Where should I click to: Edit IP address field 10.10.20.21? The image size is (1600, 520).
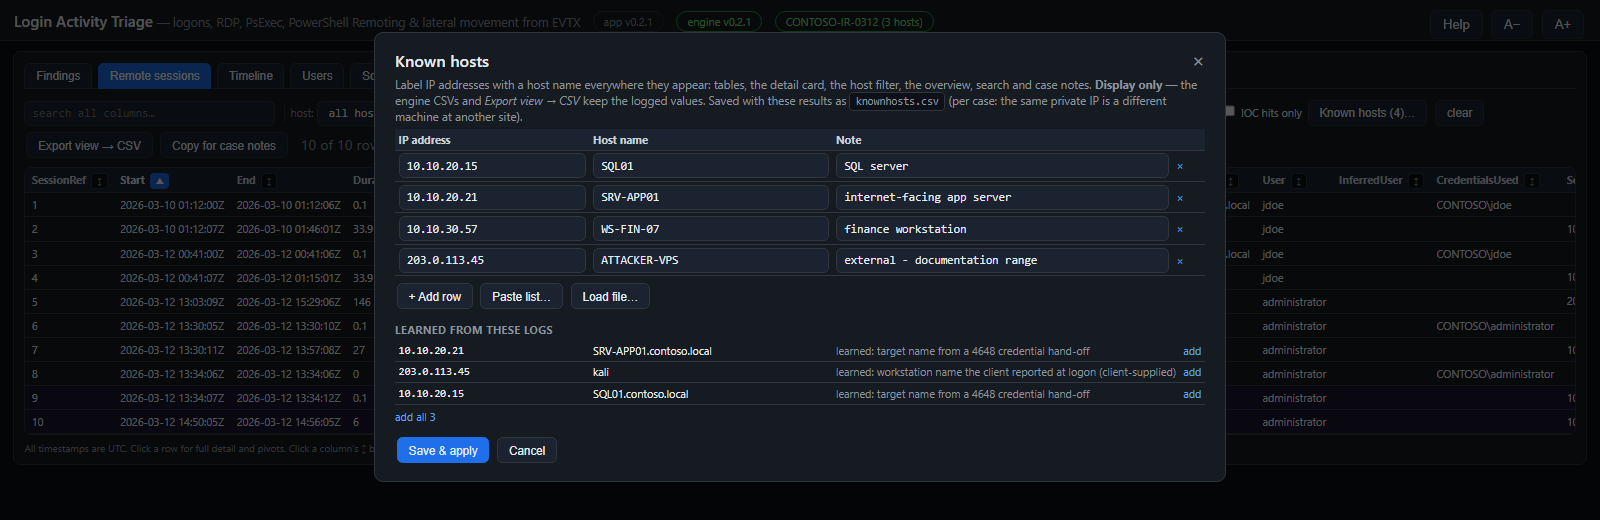492,198
